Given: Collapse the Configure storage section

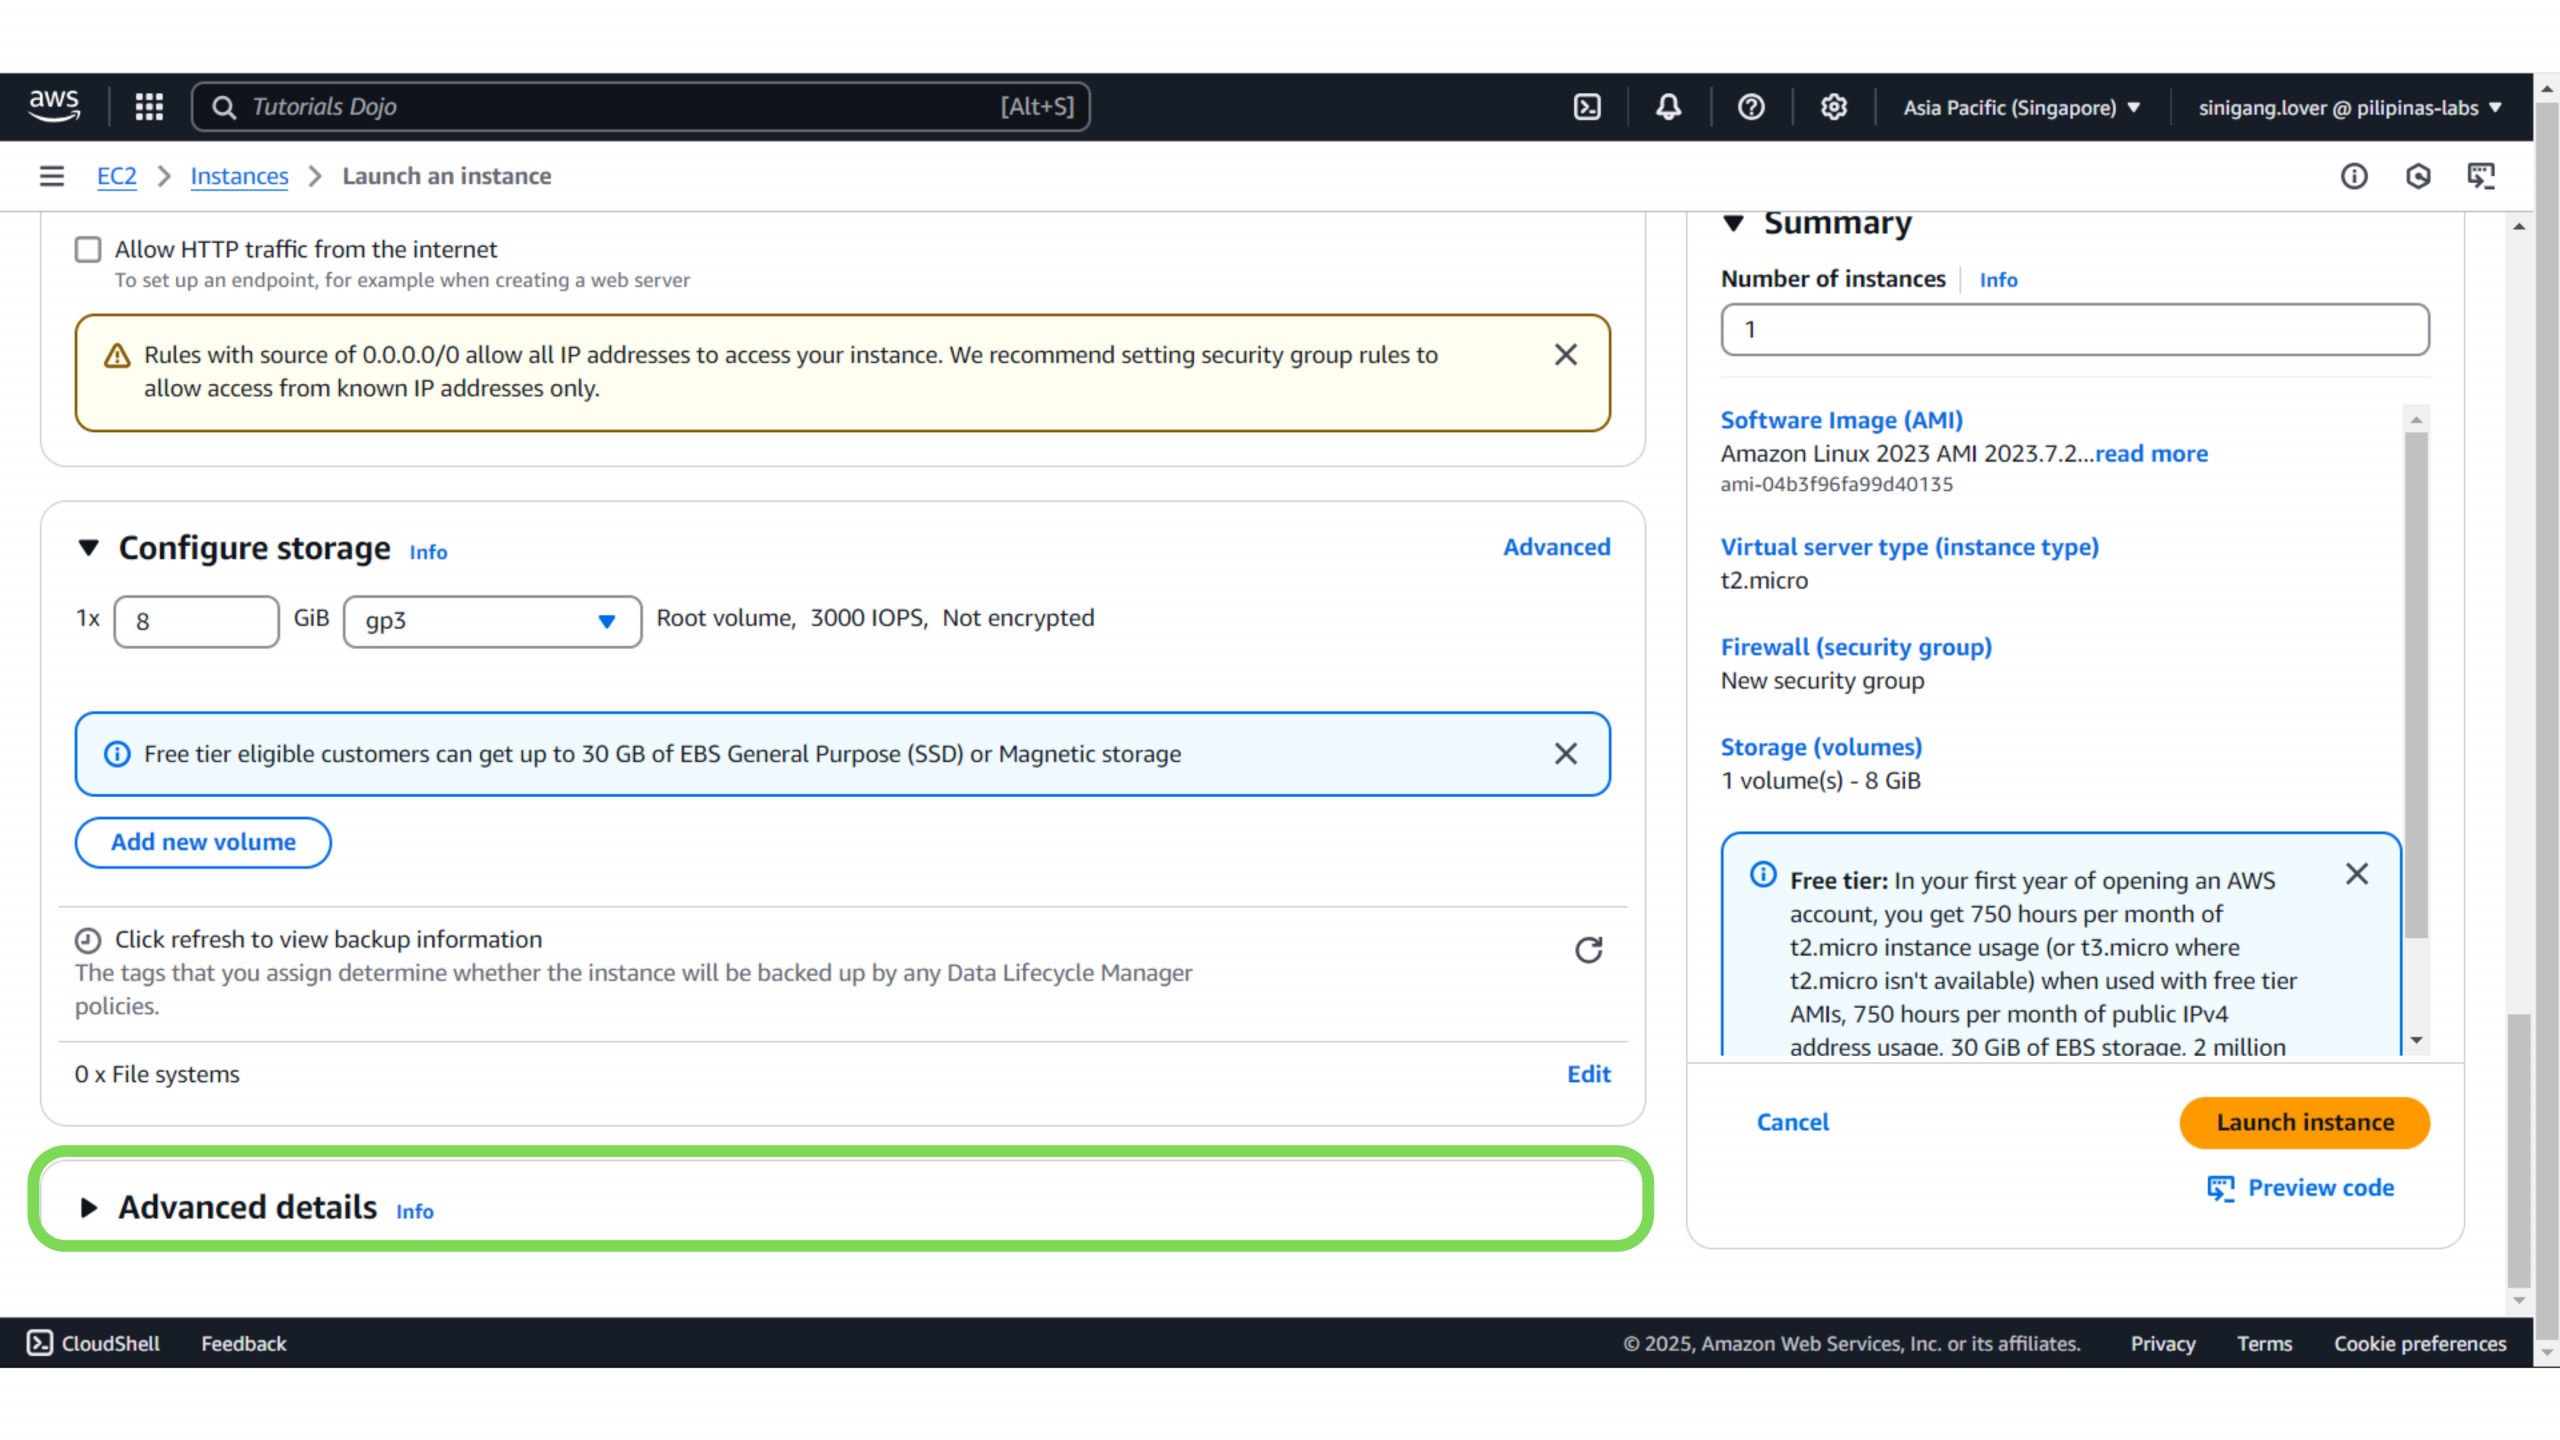Looking at the screenshot, I should tap(89, 548).
